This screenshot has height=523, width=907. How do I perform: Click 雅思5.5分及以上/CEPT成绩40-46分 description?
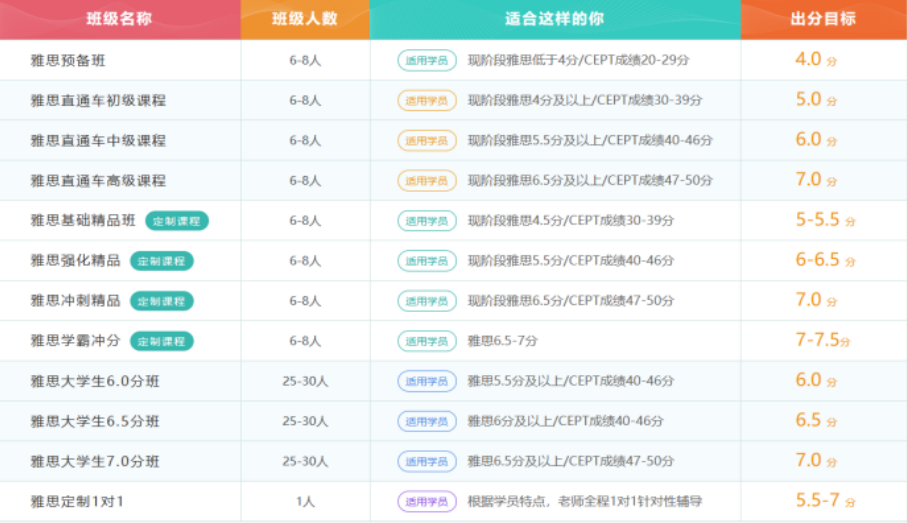[571, 381]
